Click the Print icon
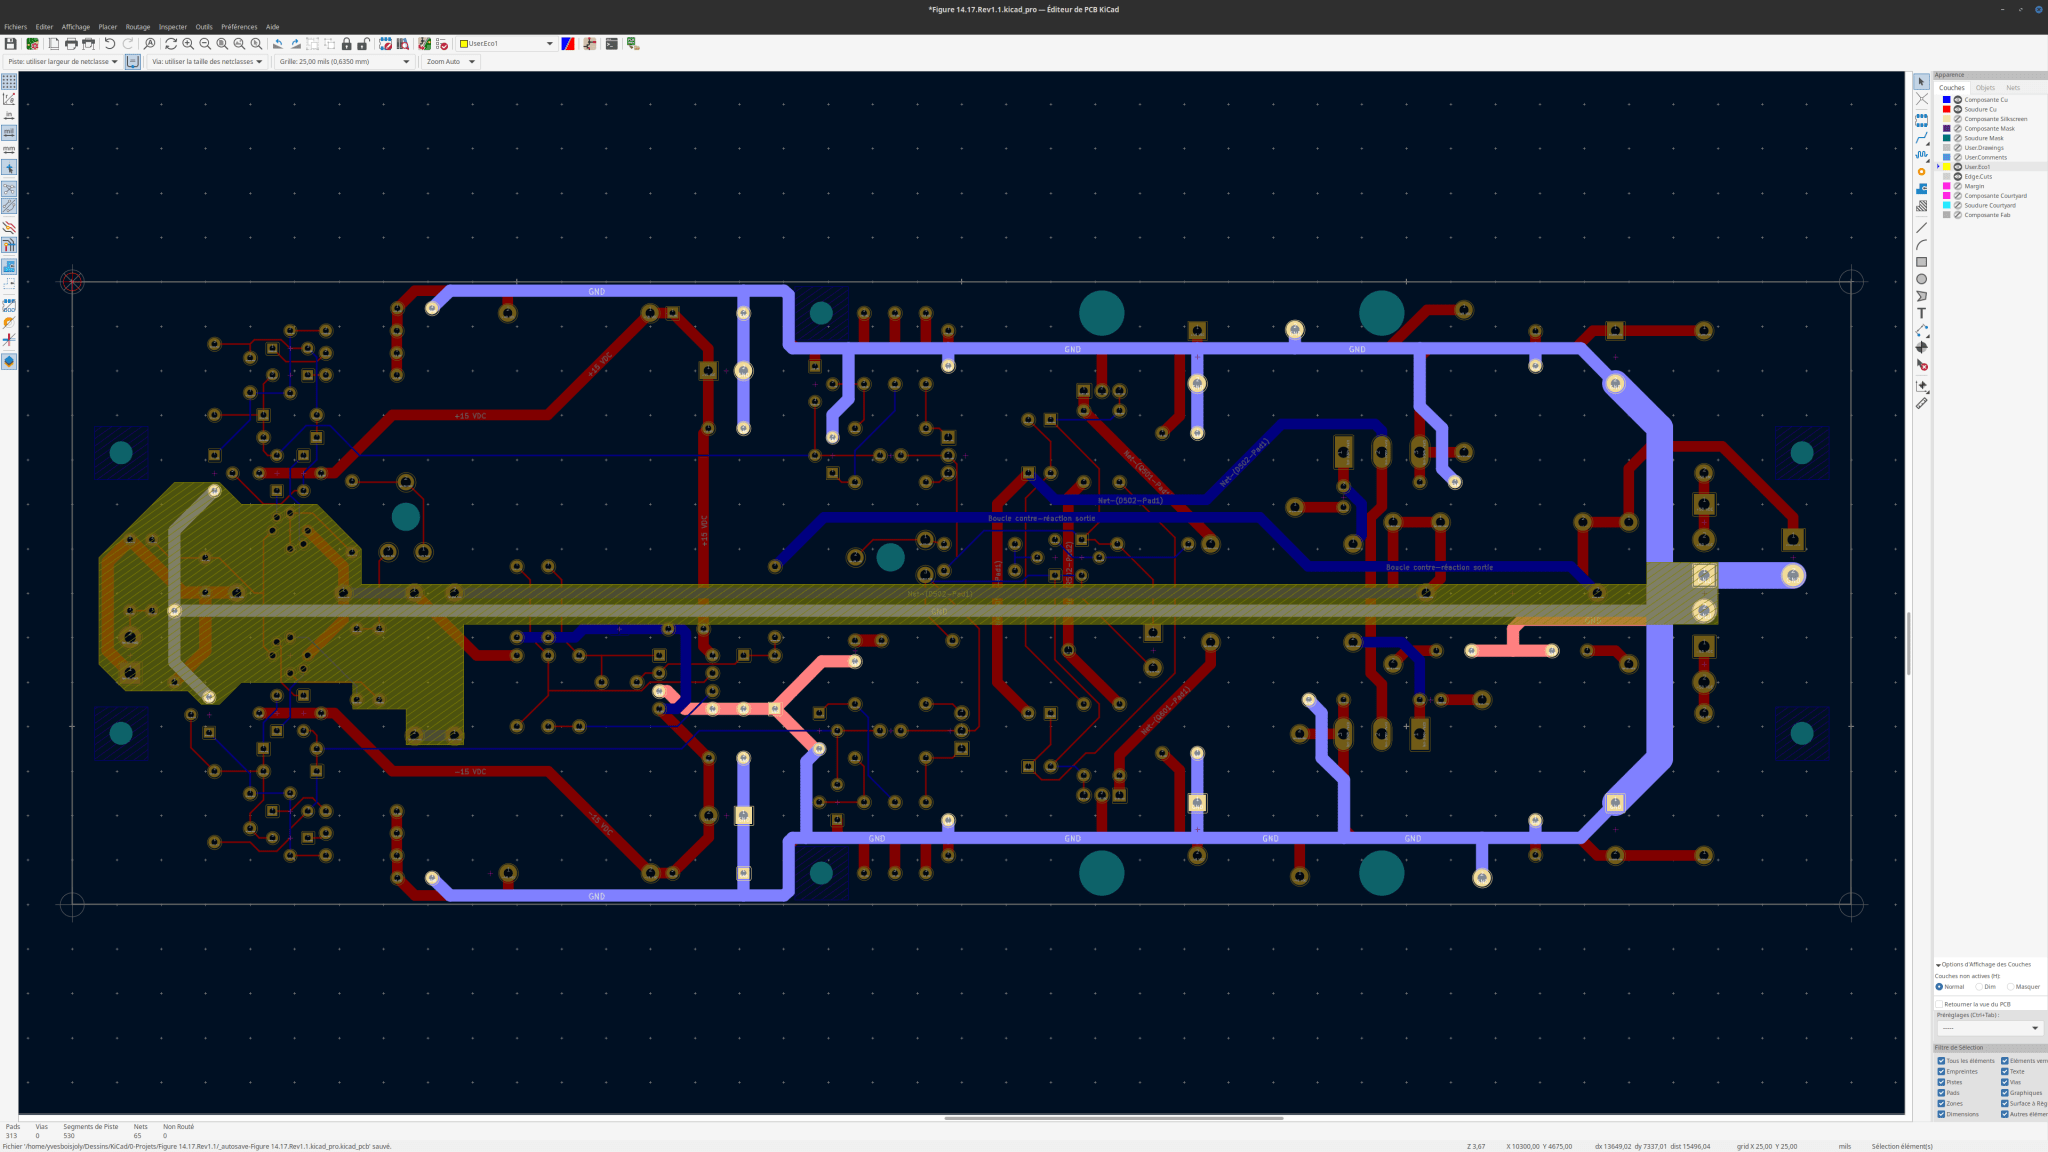 [x=71, y=44]
